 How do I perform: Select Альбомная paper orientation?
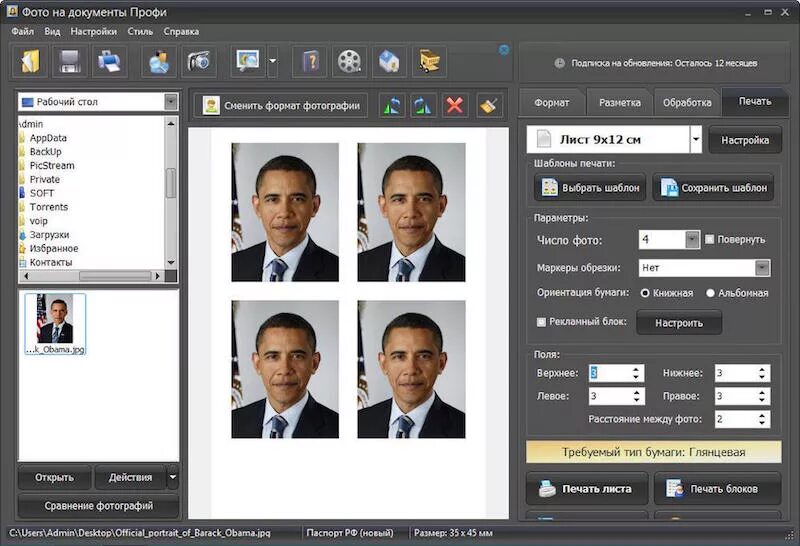(710, 293)
